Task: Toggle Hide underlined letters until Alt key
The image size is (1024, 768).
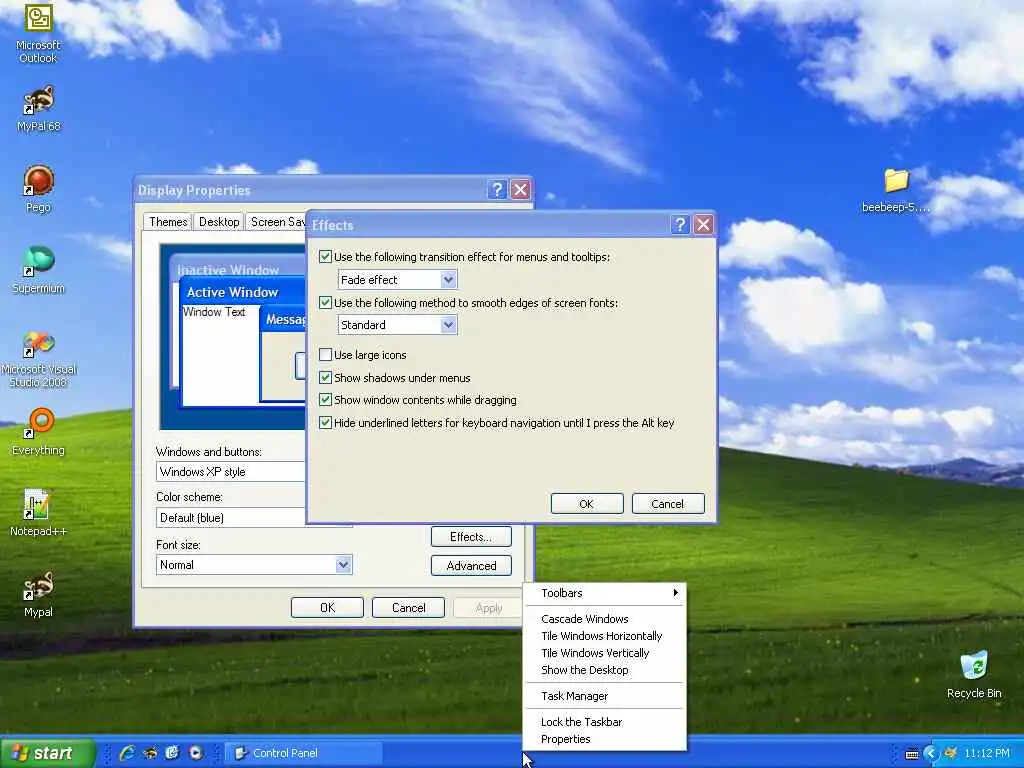Action: (x=325, y=423)
